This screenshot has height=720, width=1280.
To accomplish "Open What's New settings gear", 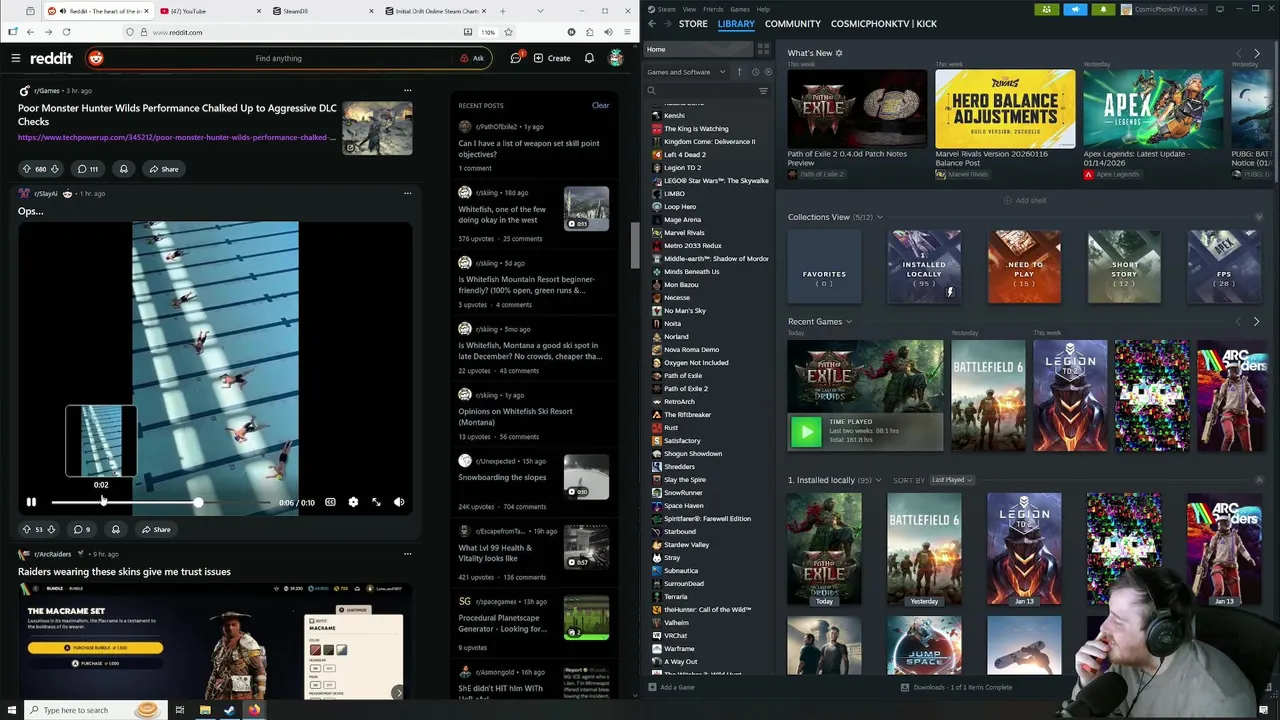I will click(x=839, y=53).
